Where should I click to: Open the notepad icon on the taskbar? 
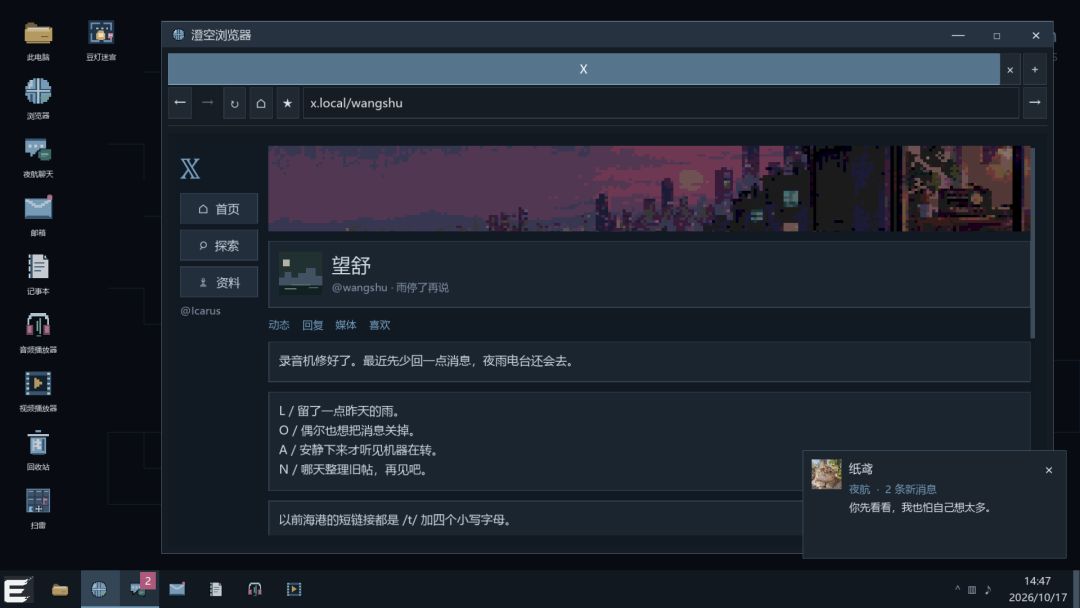click(x=216, y=589)
